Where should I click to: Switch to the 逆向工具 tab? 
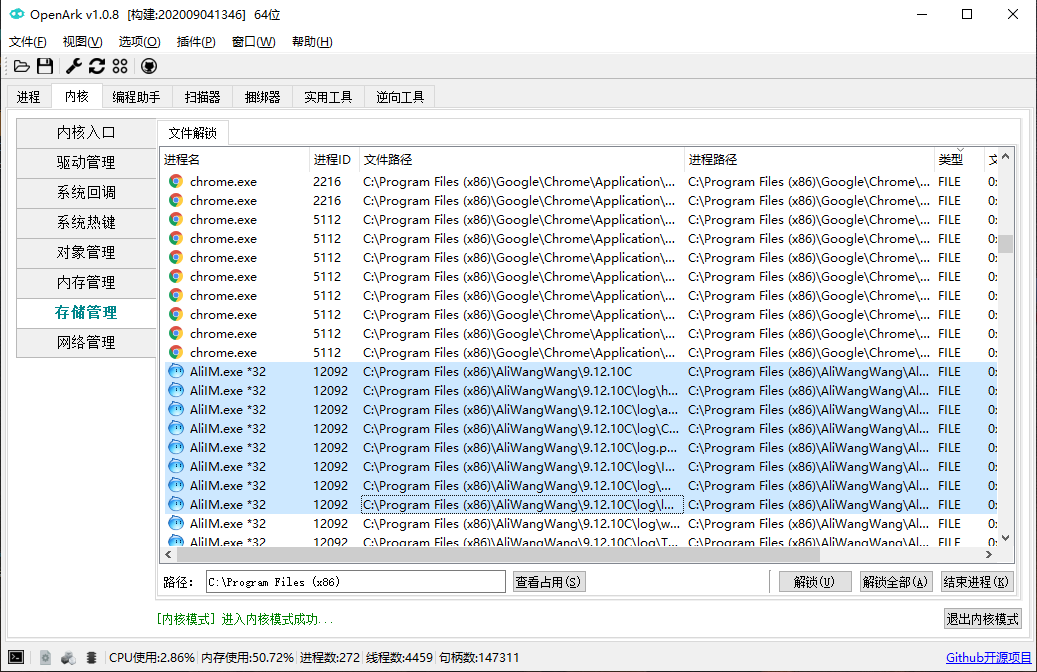click(400, 97)
